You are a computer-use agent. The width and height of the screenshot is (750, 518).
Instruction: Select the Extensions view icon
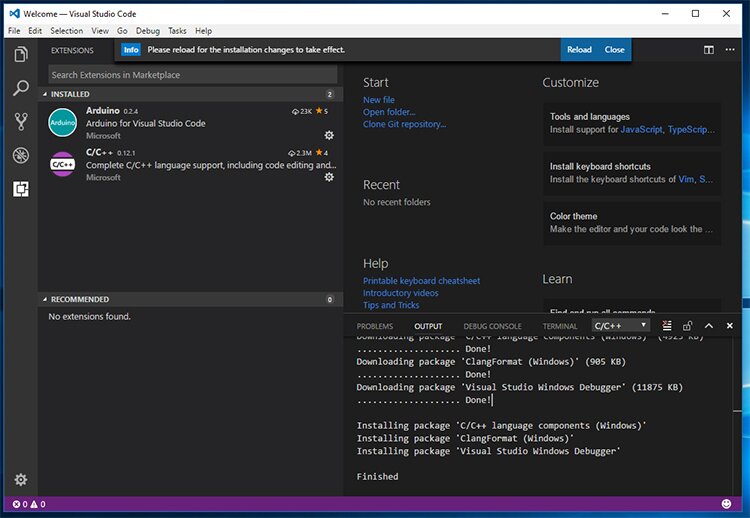pos(21,189)
